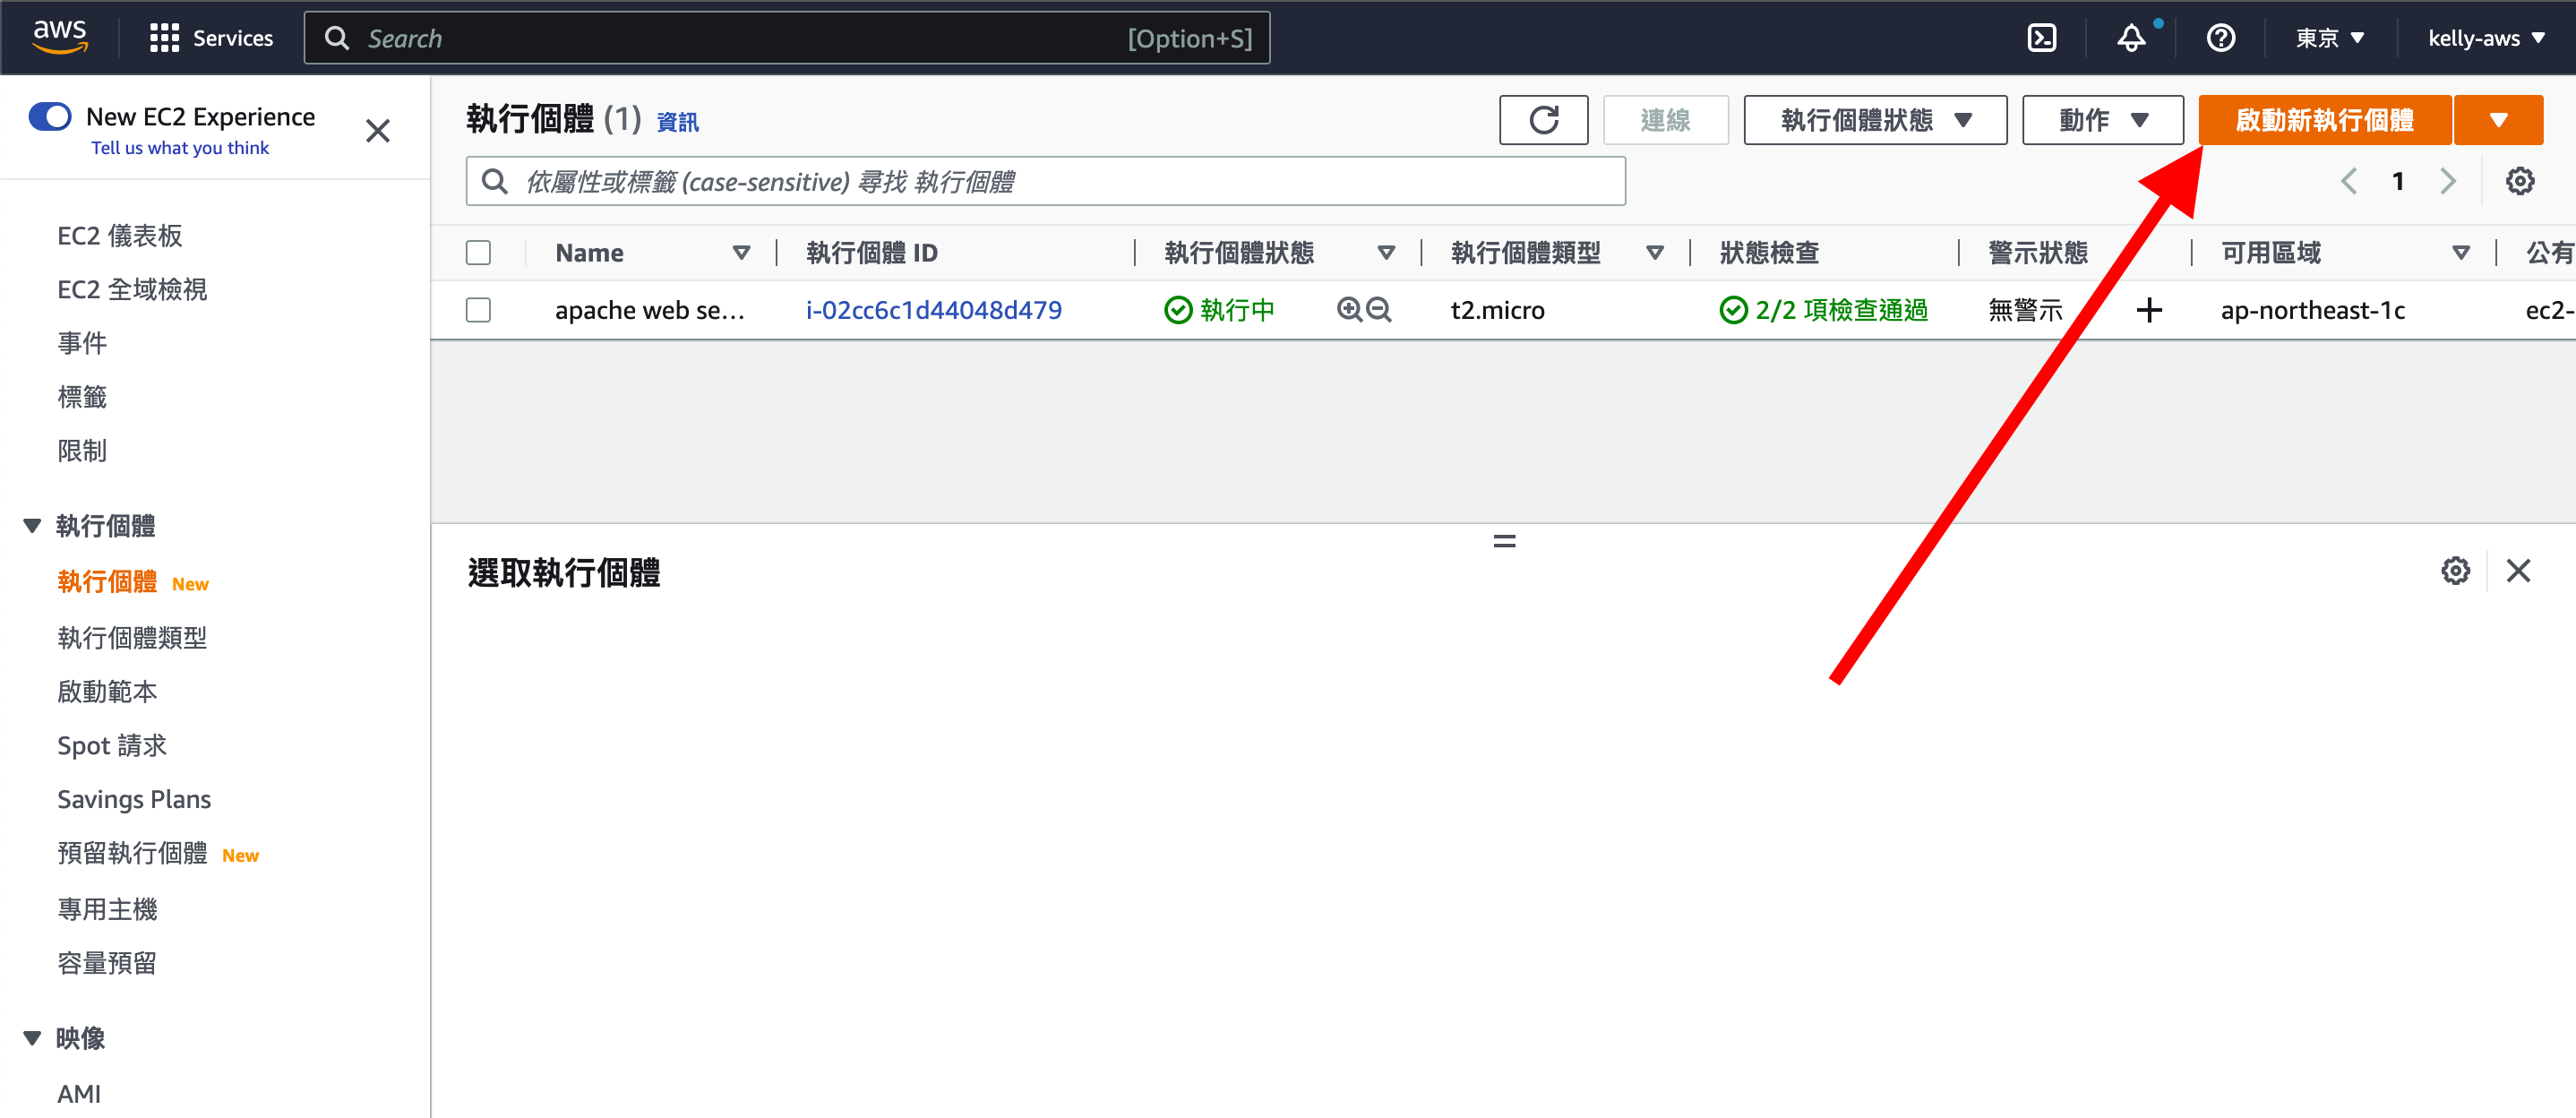Click the ap-northeast-1c zone cell
Image resolution: width=2576 pixels, height=1118 pixels.
(2312, 310)
